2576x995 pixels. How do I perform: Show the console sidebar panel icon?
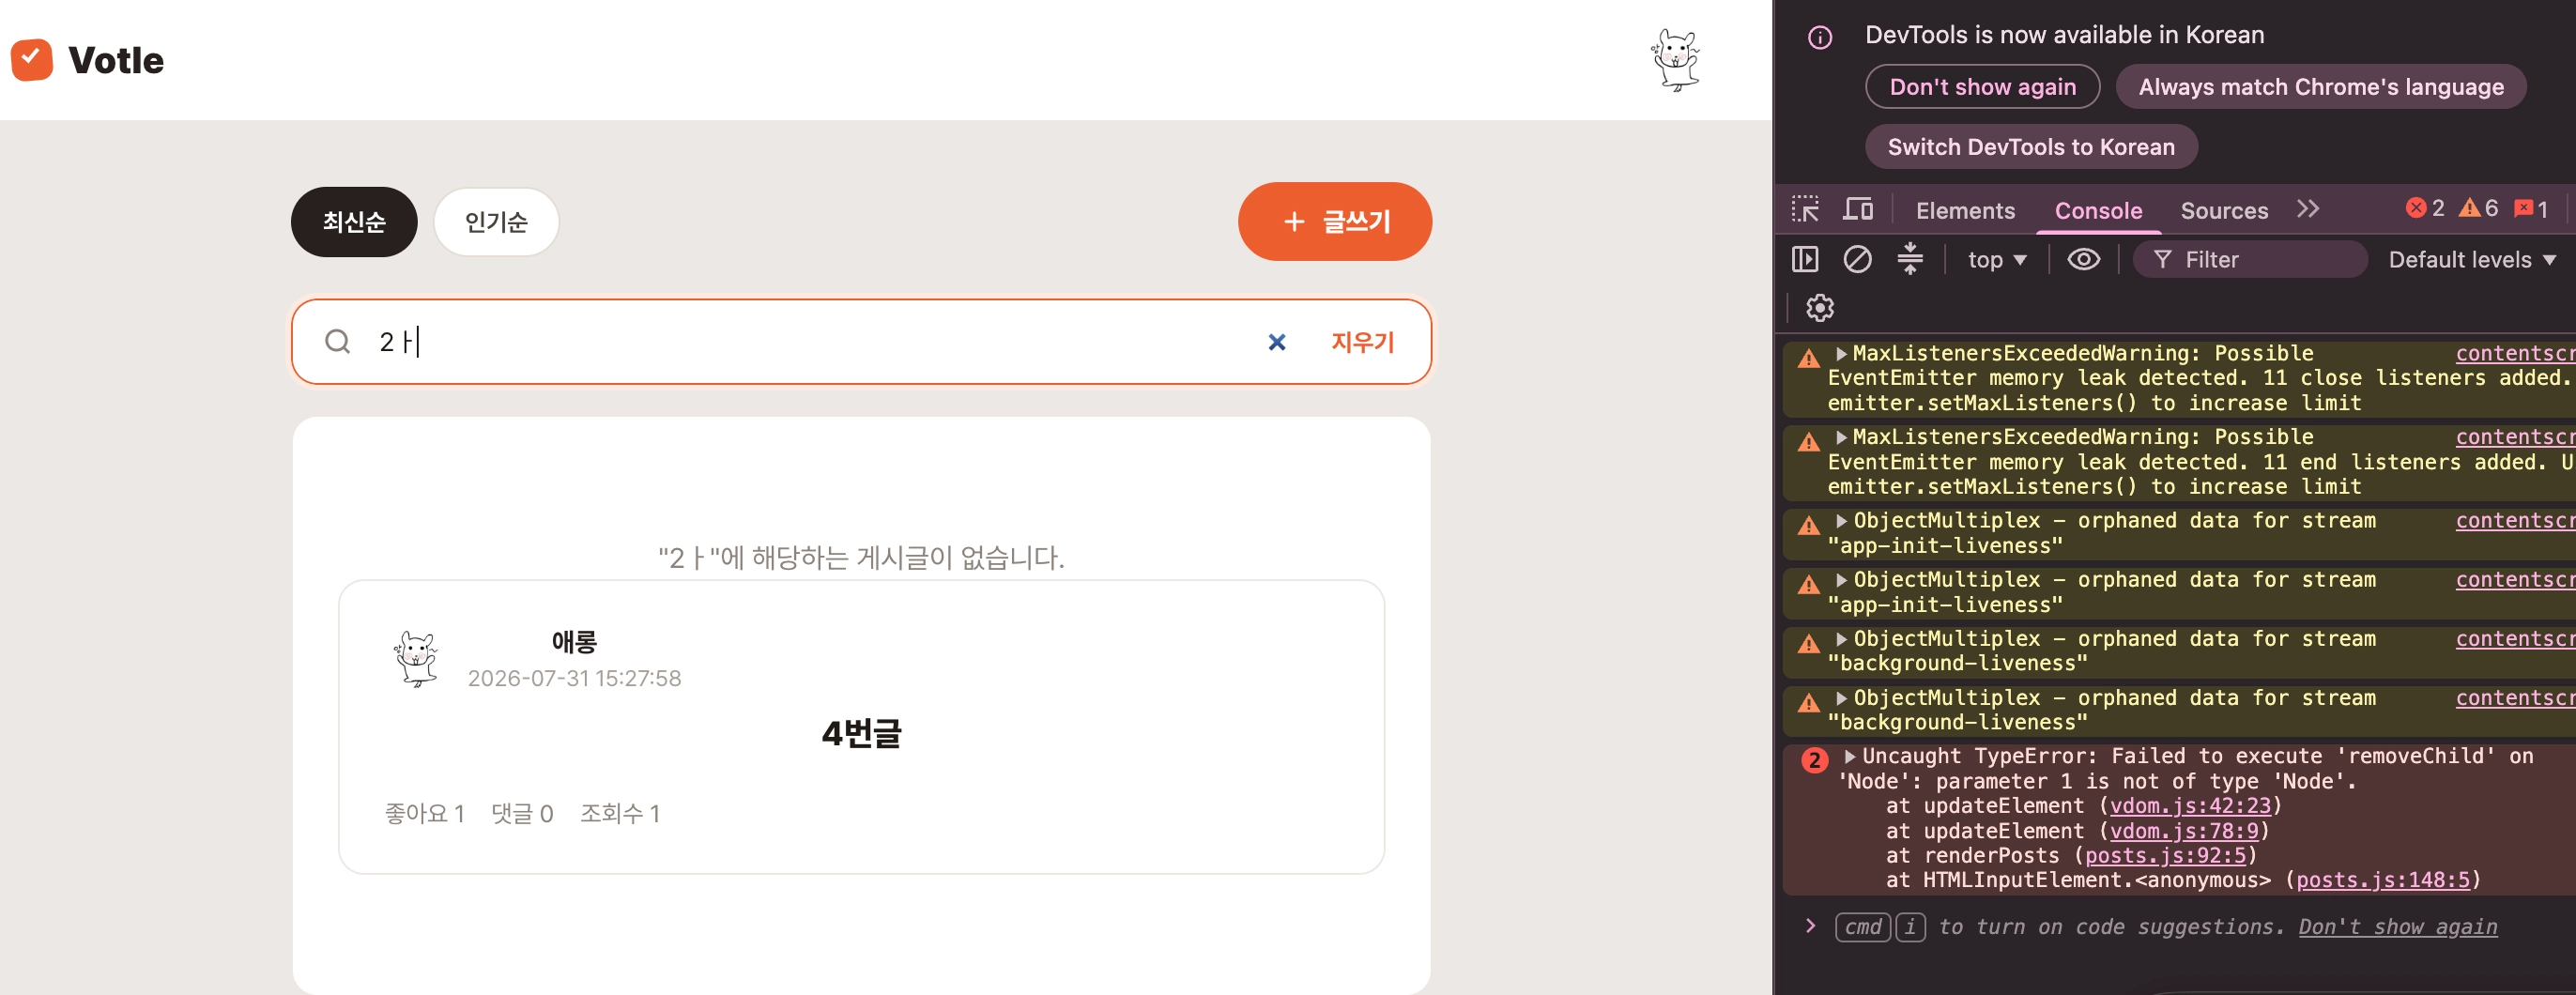1805,259
